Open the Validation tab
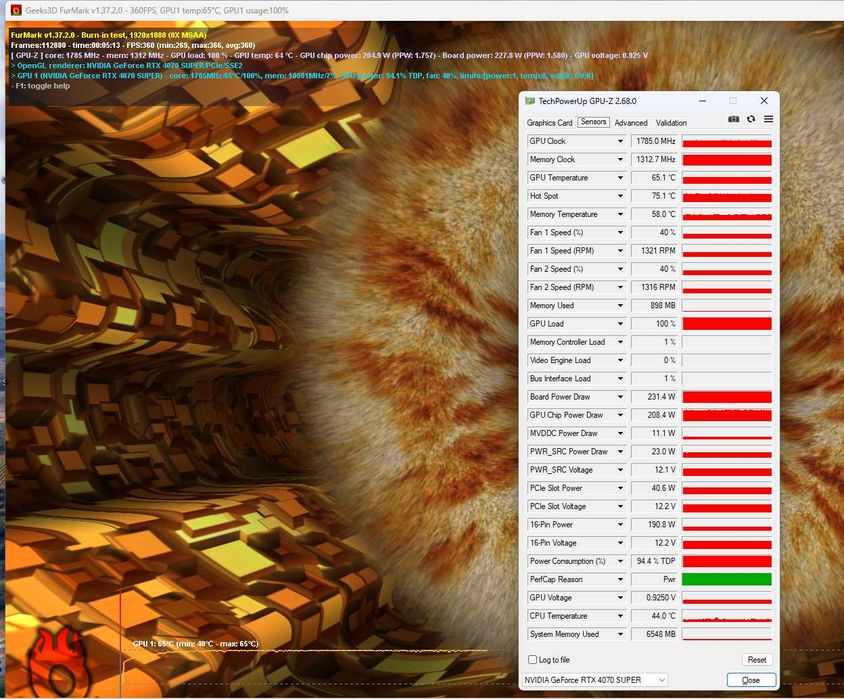 pyautogui.click(x=671, y=123)
